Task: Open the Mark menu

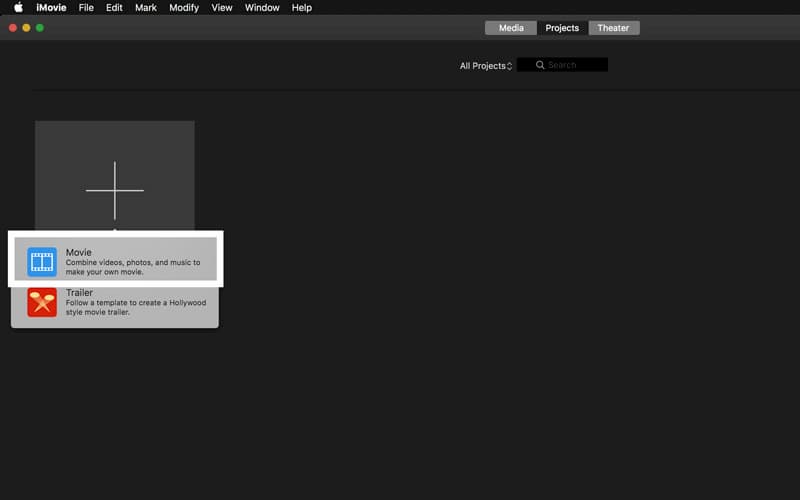Action: 146,8
